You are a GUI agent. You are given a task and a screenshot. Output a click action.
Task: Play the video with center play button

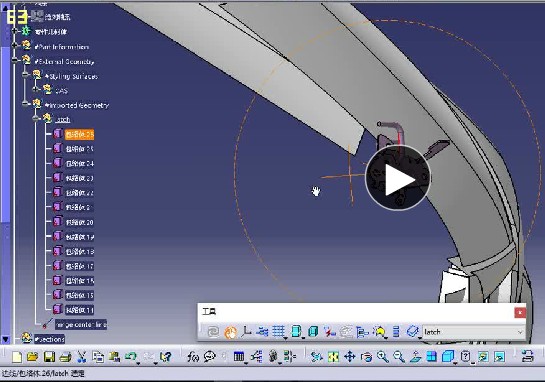[x=398, y=178]
